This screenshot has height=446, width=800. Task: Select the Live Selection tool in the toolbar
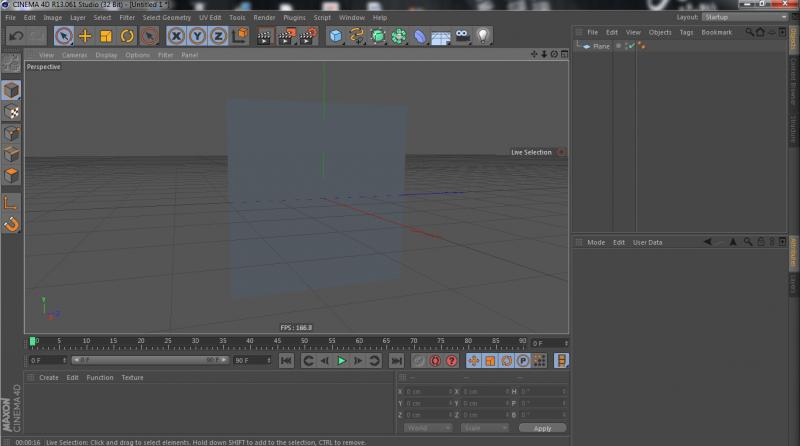pyautogui.click(x=64, y=36)
